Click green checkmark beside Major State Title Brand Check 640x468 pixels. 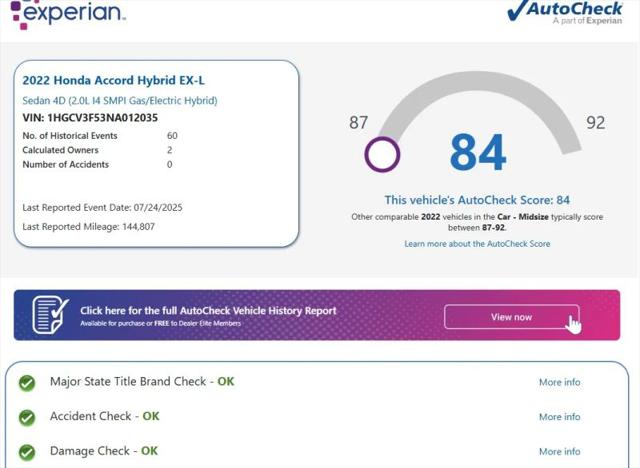coord(27,383)
